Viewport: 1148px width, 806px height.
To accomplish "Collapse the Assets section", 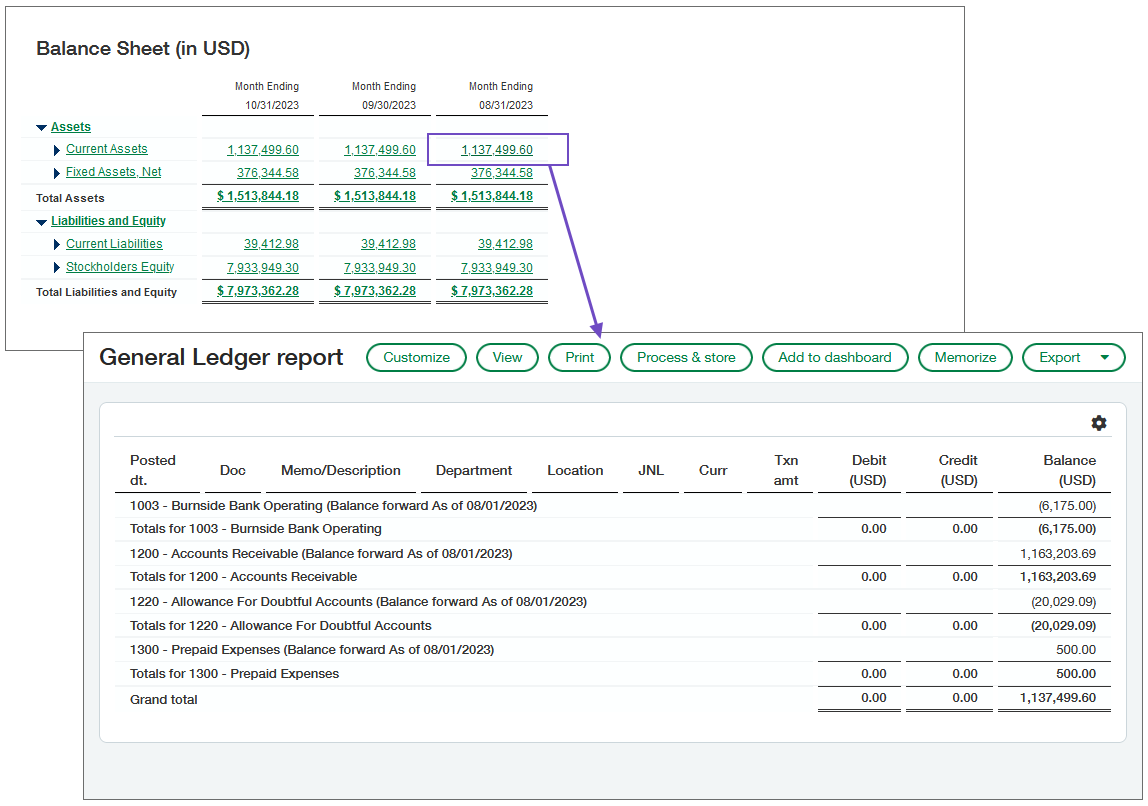I will (39, 126).
